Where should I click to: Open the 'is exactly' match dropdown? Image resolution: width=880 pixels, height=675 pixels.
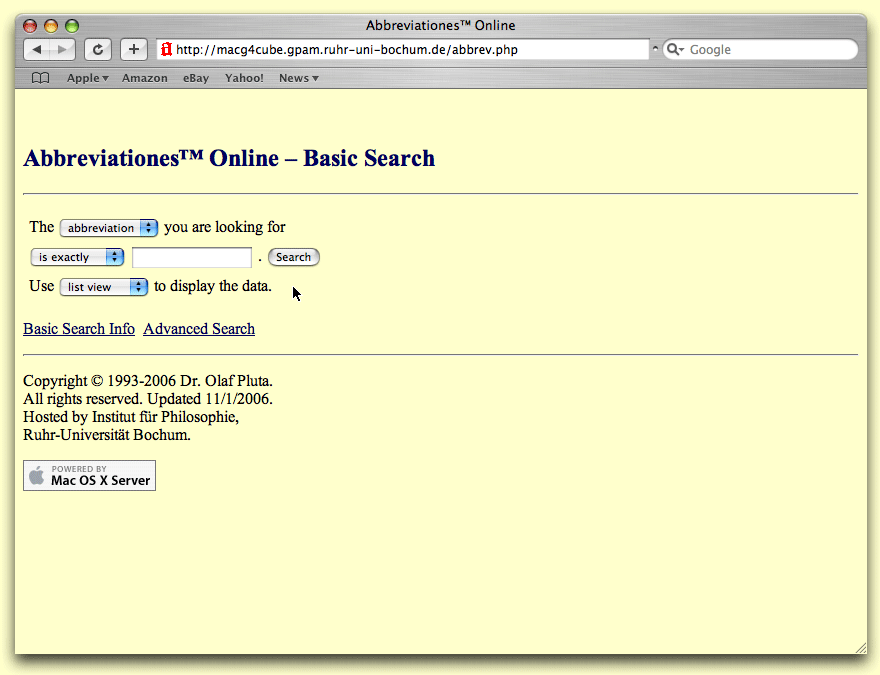[77, 257]
